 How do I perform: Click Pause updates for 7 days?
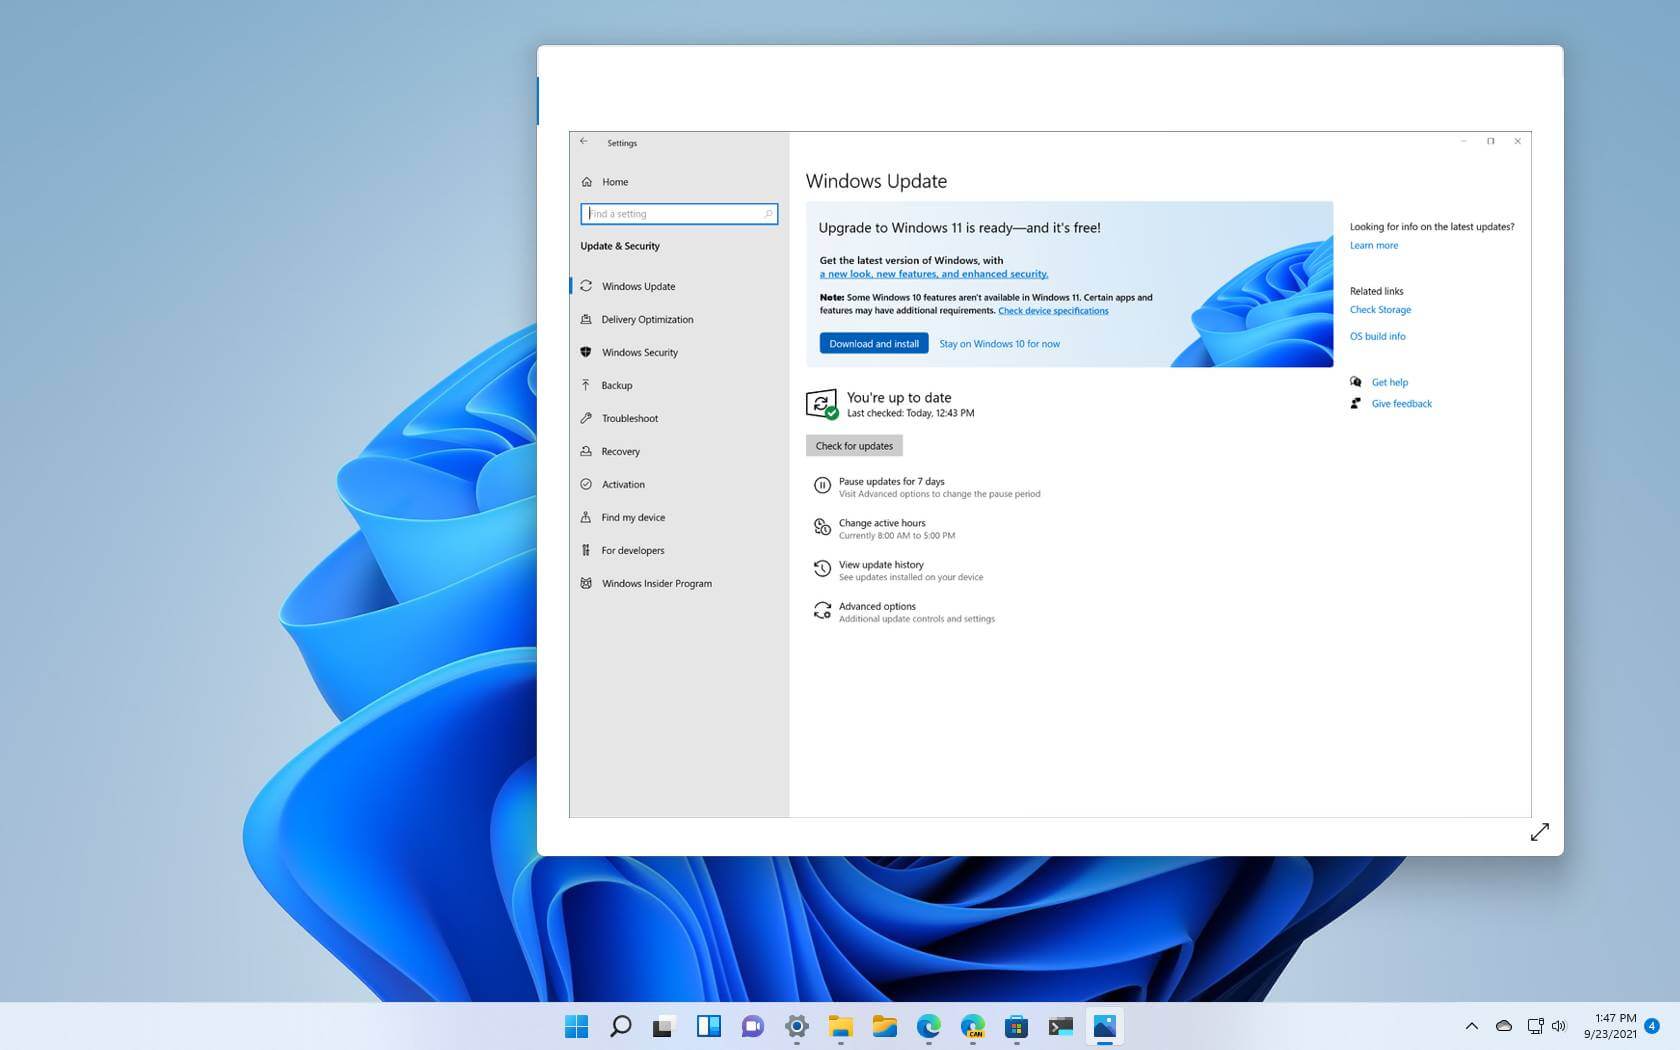click(x=891, y=481)
